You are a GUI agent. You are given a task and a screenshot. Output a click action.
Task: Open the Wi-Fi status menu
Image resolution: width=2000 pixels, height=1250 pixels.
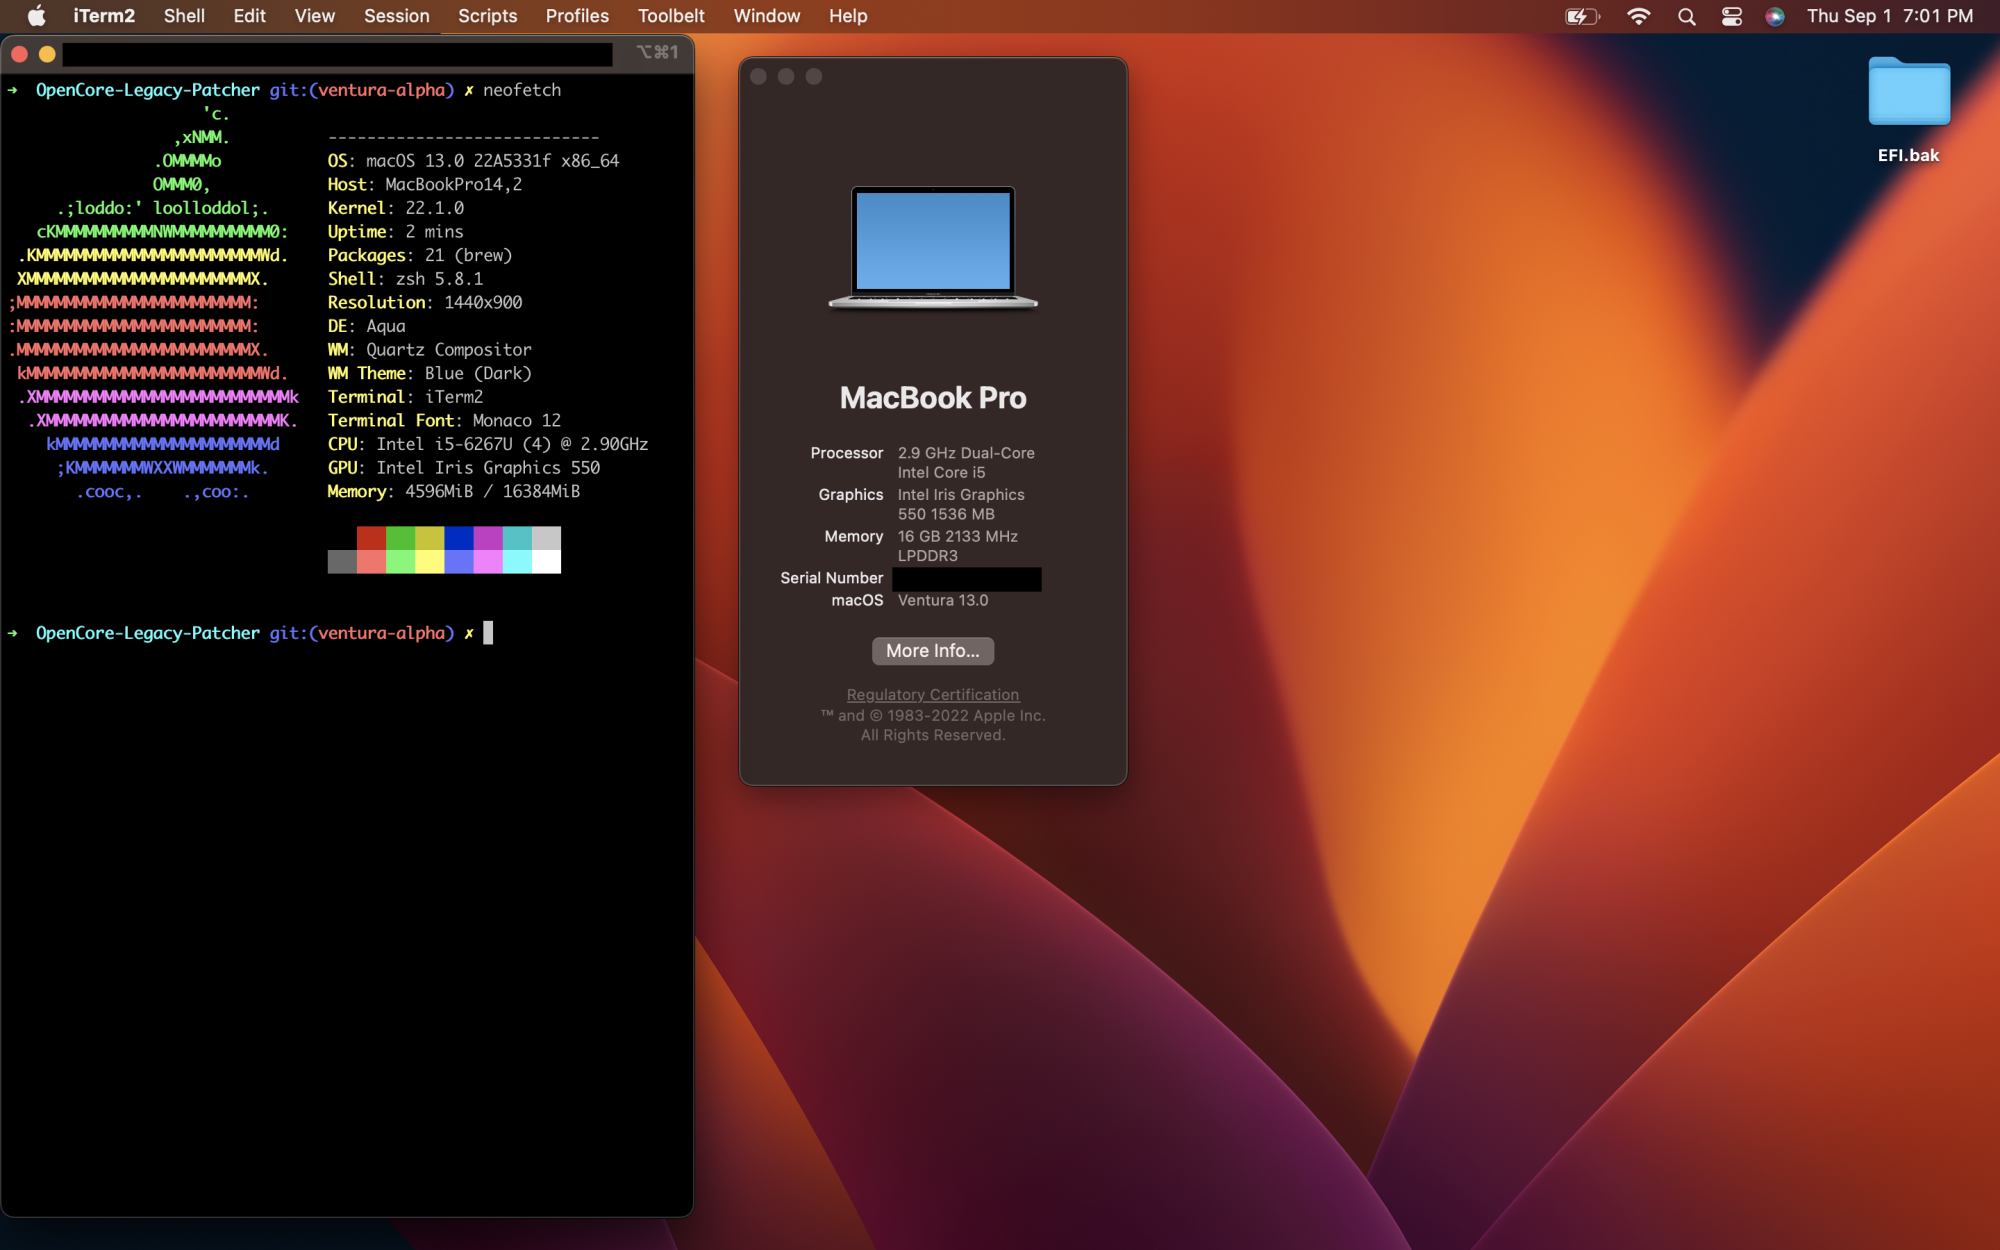[1638, 16]
